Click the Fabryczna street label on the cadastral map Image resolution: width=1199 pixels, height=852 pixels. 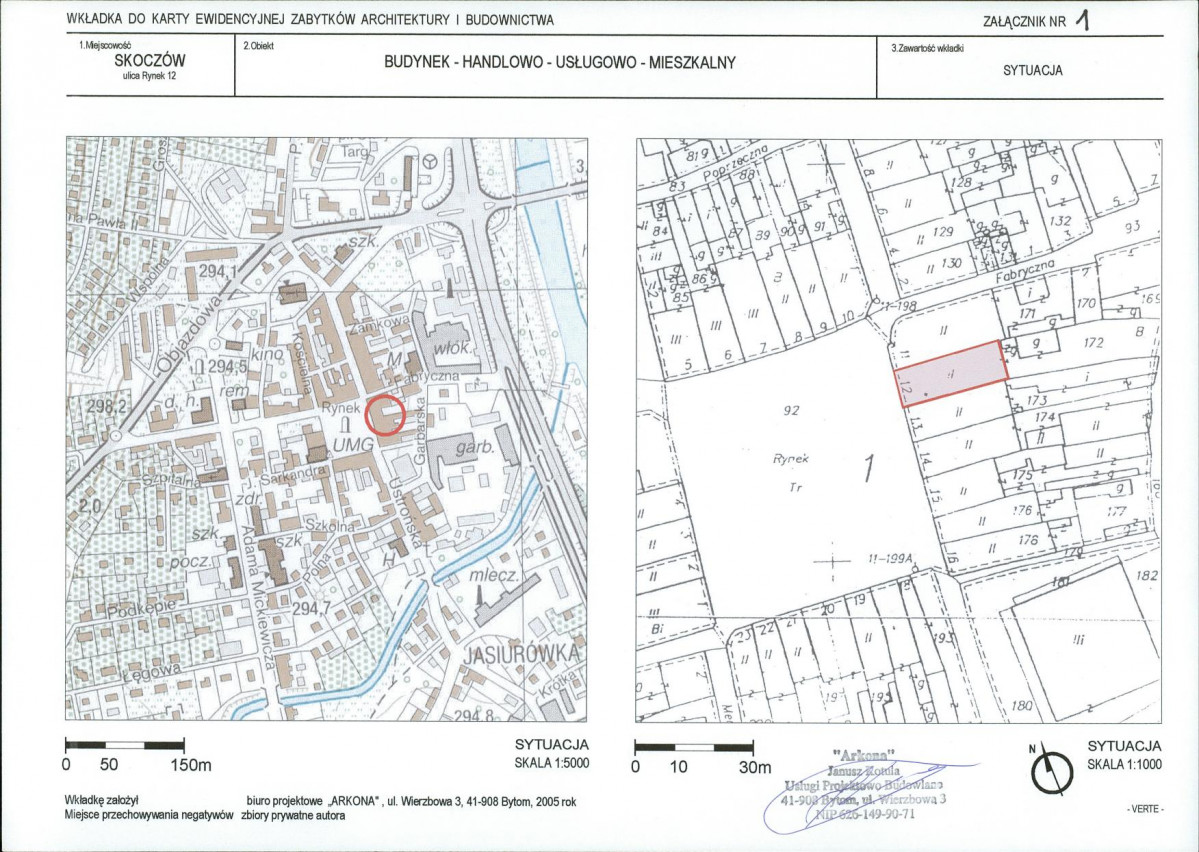[x=1027, y=273]
